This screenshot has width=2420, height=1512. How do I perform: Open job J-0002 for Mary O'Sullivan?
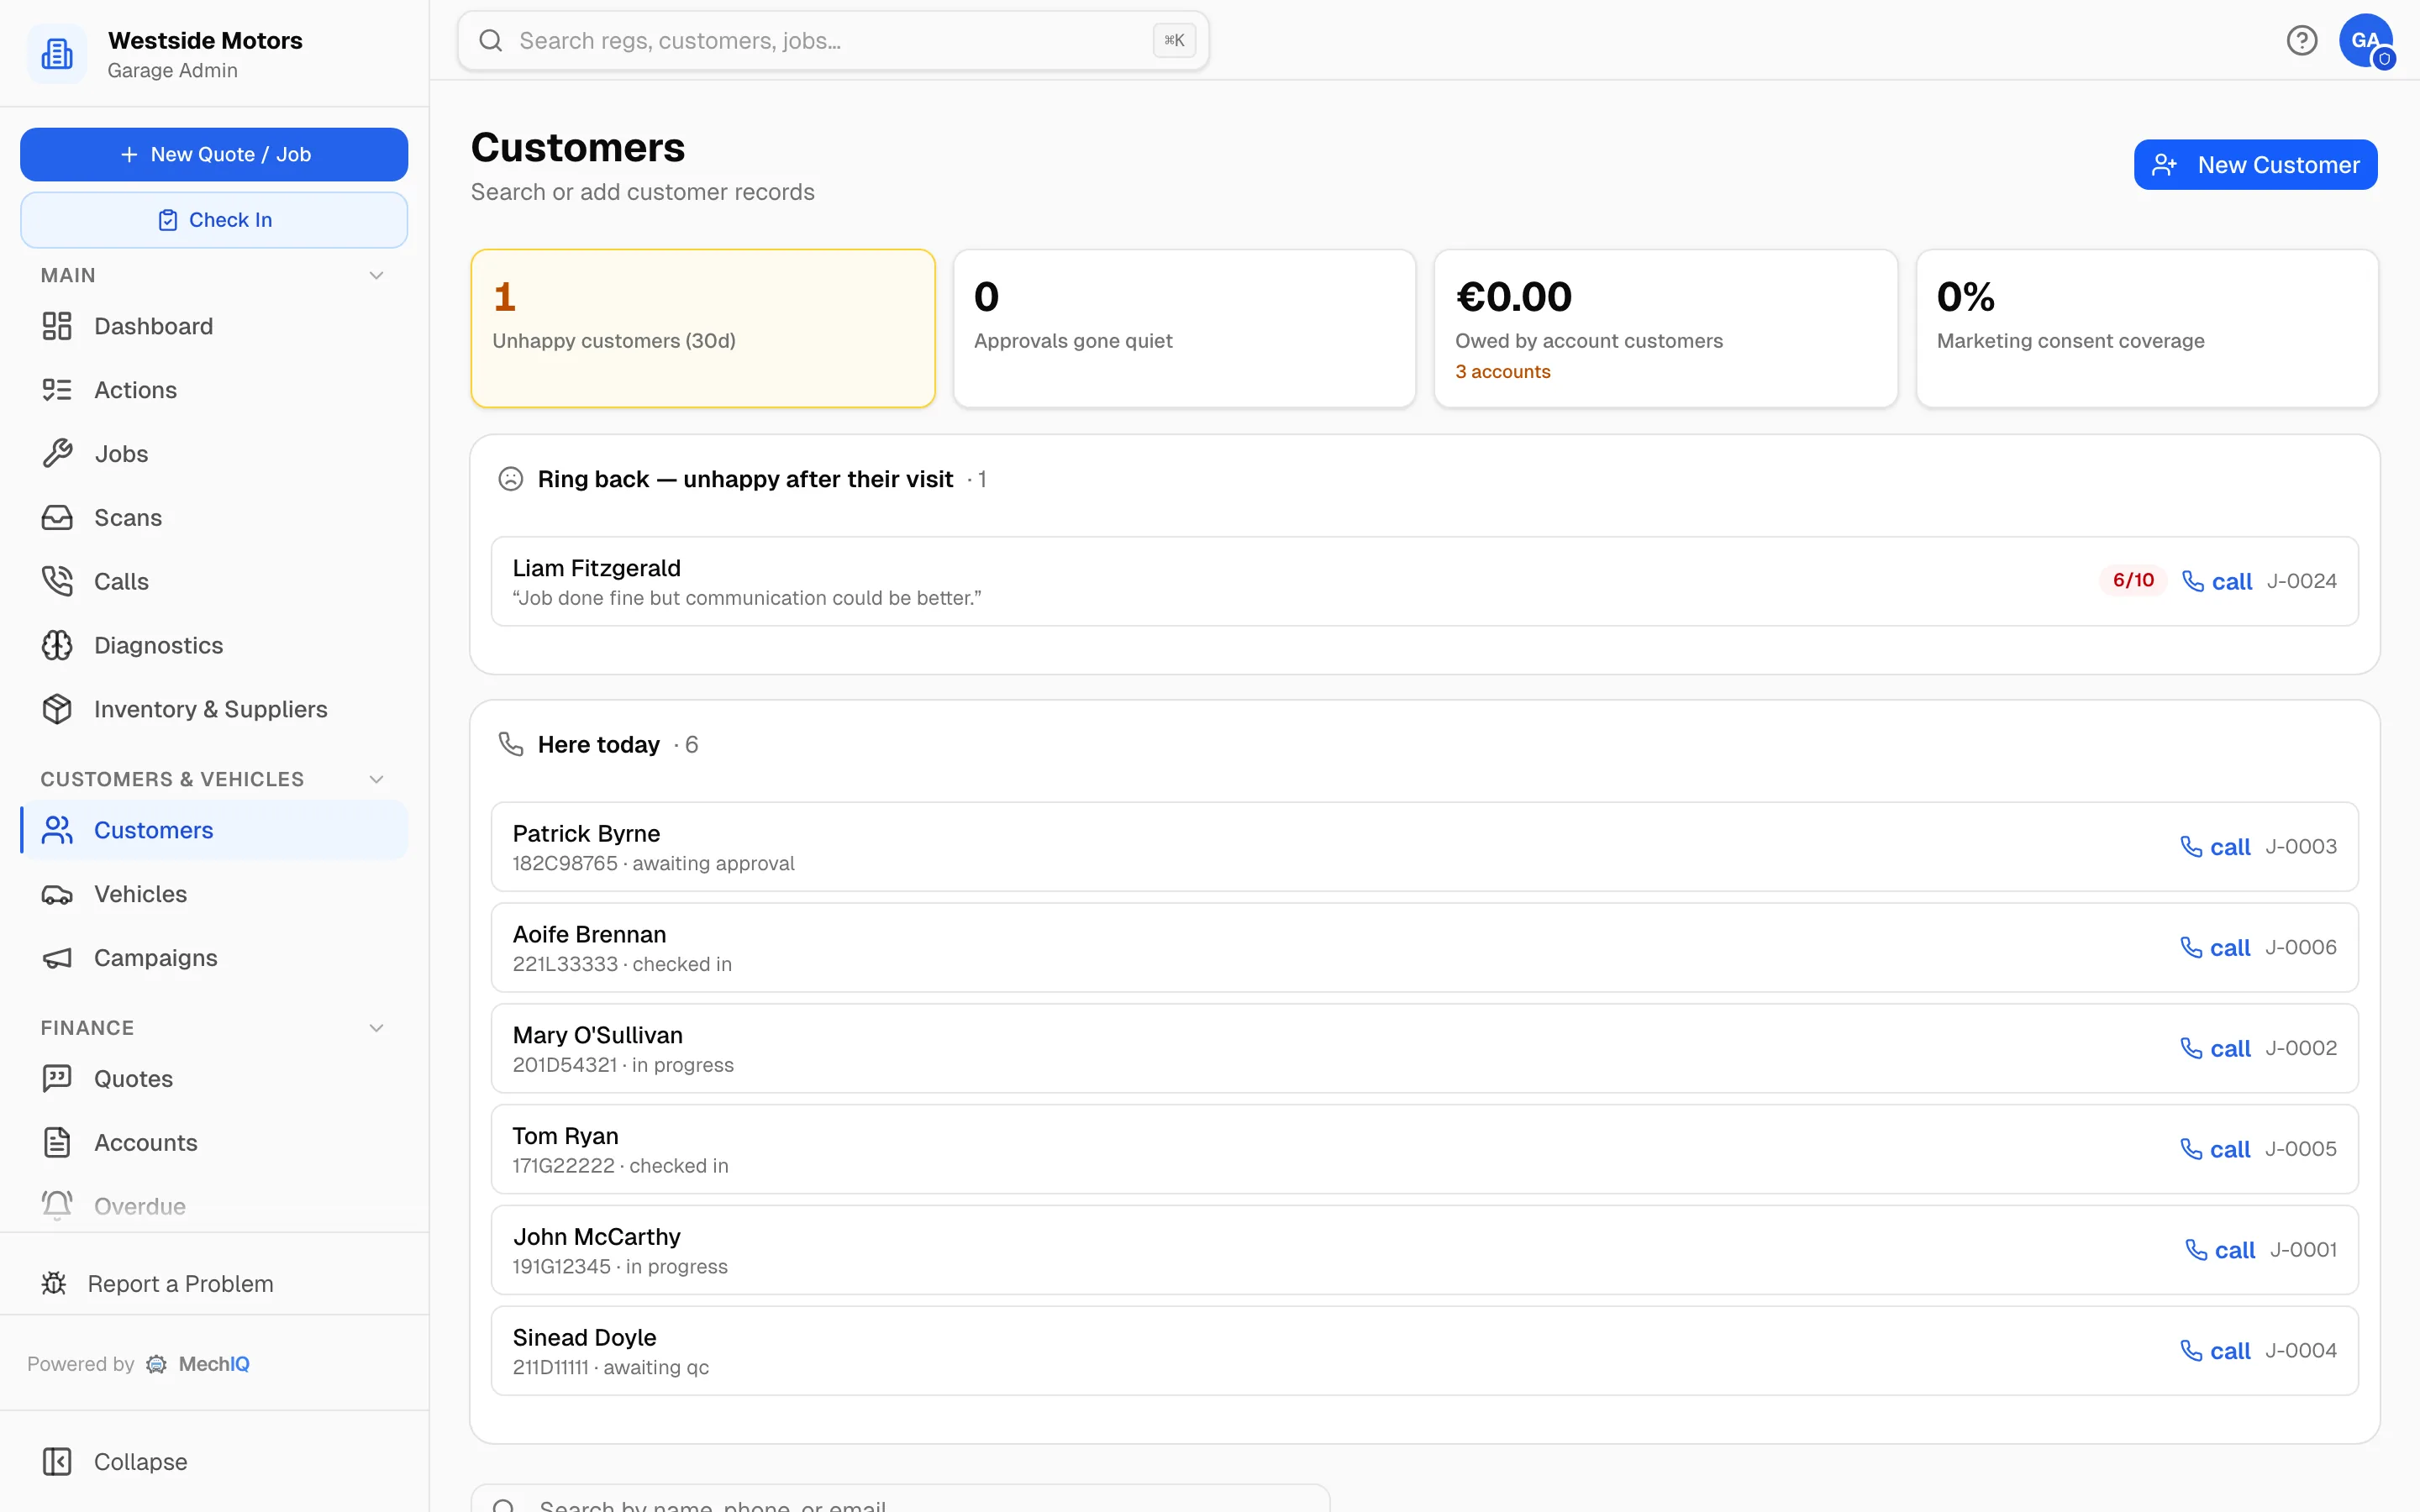tap(2301, 1049)
